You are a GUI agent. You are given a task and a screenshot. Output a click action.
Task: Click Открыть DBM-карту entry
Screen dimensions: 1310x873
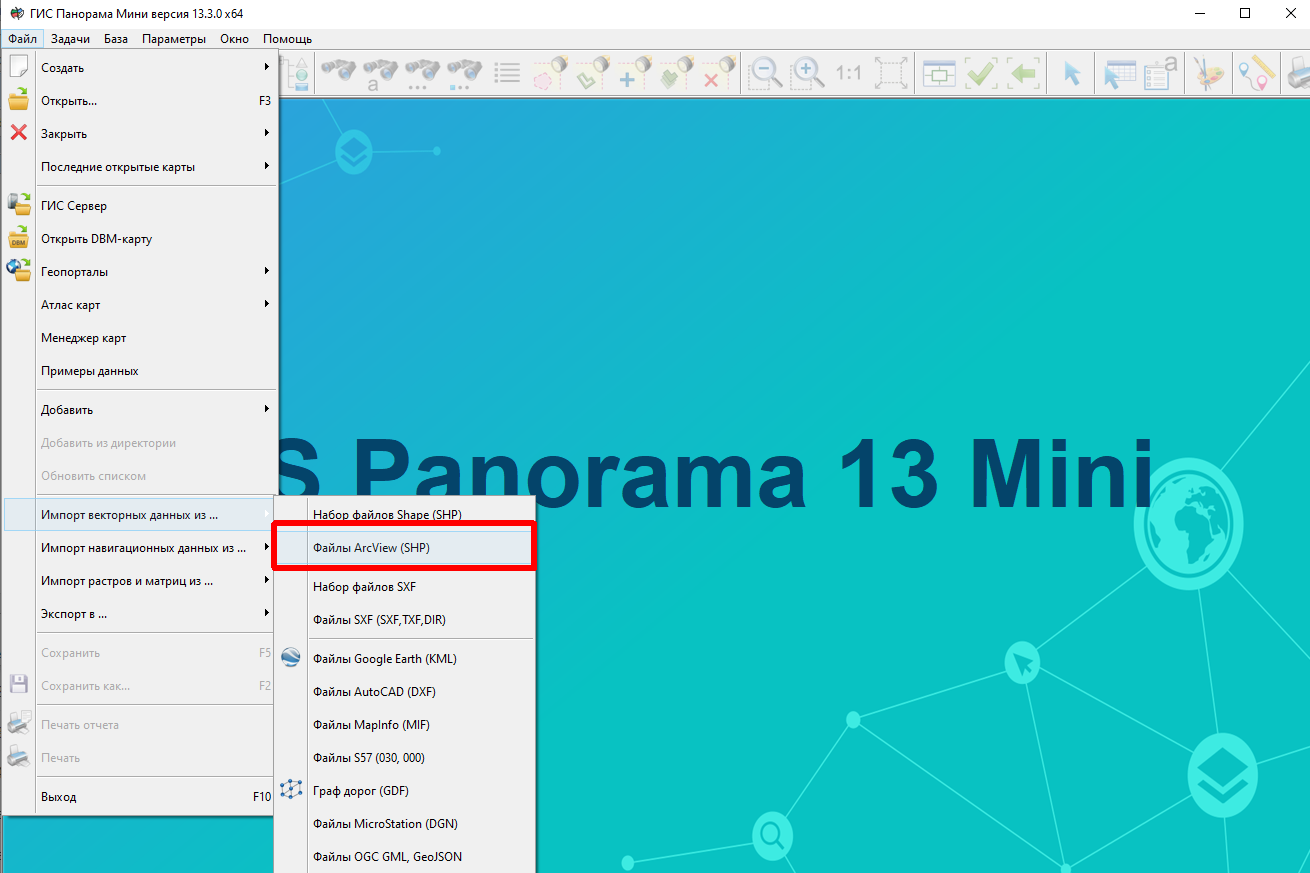click(x=139, y=239)
